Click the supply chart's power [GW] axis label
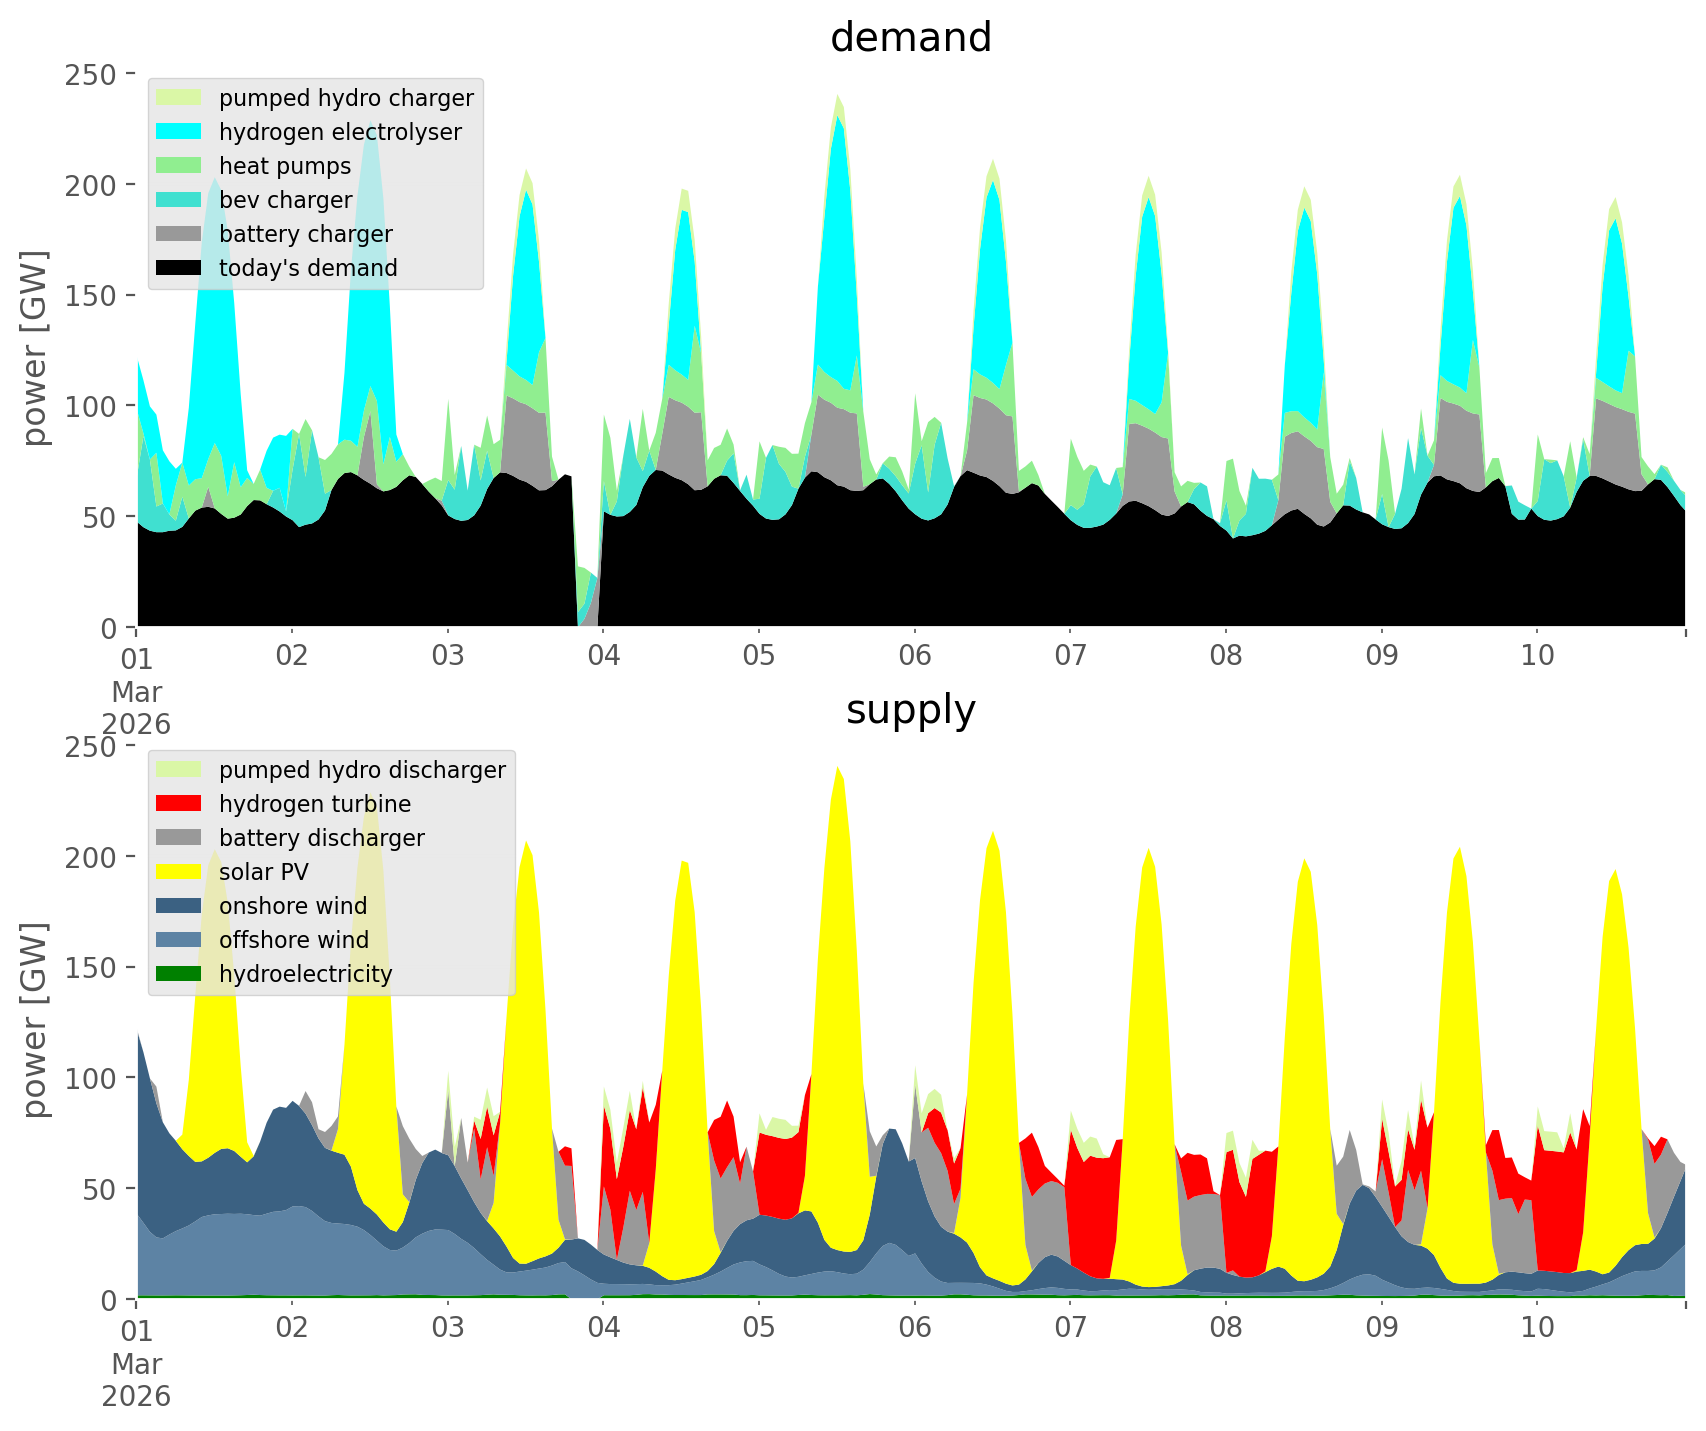1706x1431 pixels. [35, 1020]
